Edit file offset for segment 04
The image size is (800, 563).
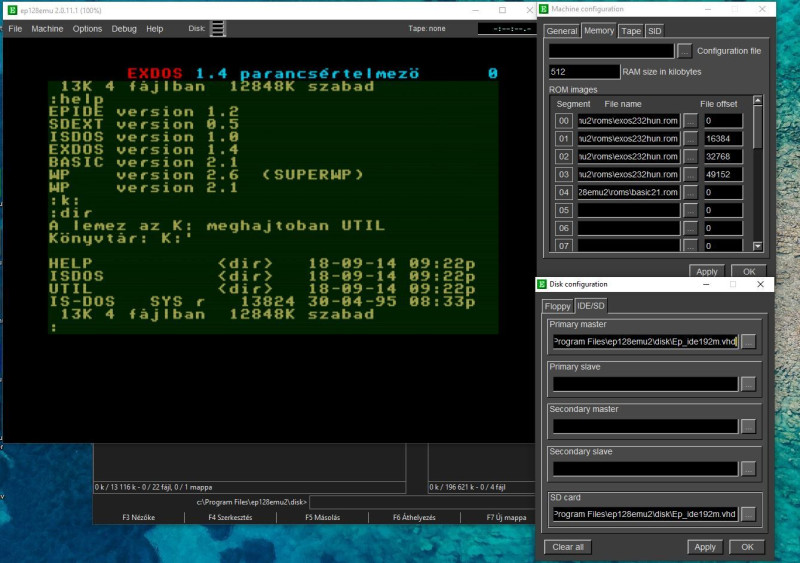(723, 192)
